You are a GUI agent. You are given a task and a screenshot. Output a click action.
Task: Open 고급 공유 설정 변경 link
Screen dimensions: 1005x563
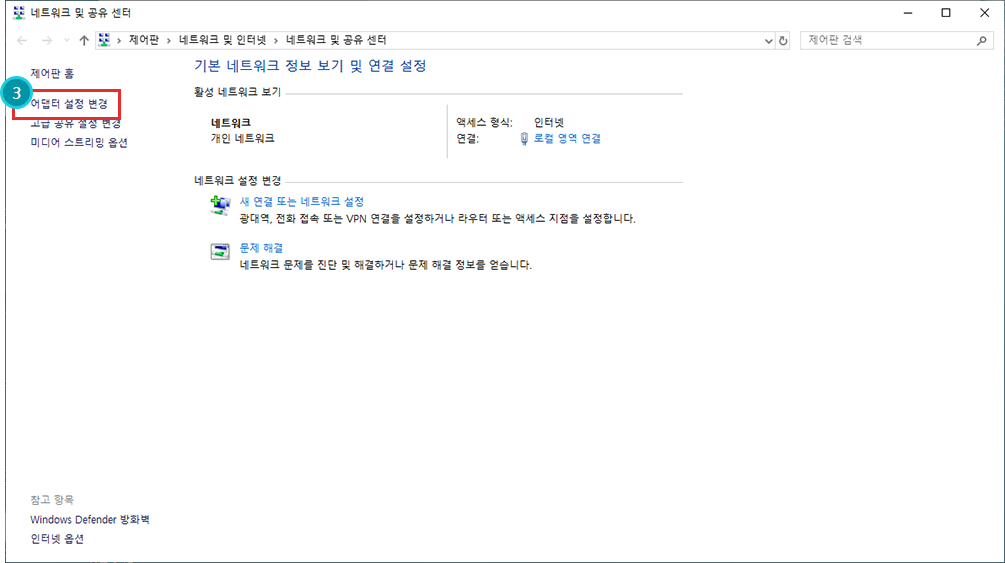click(76, 123)
